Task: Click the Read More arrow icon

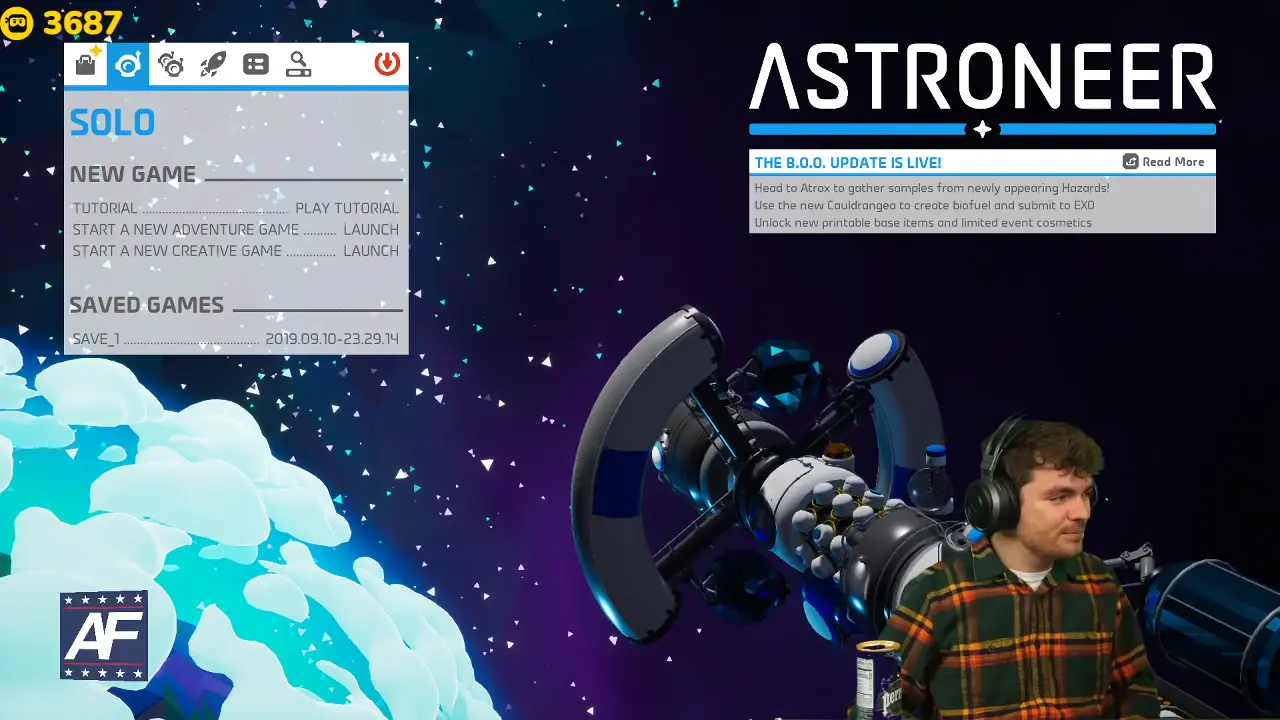Action: (1131, 162)
